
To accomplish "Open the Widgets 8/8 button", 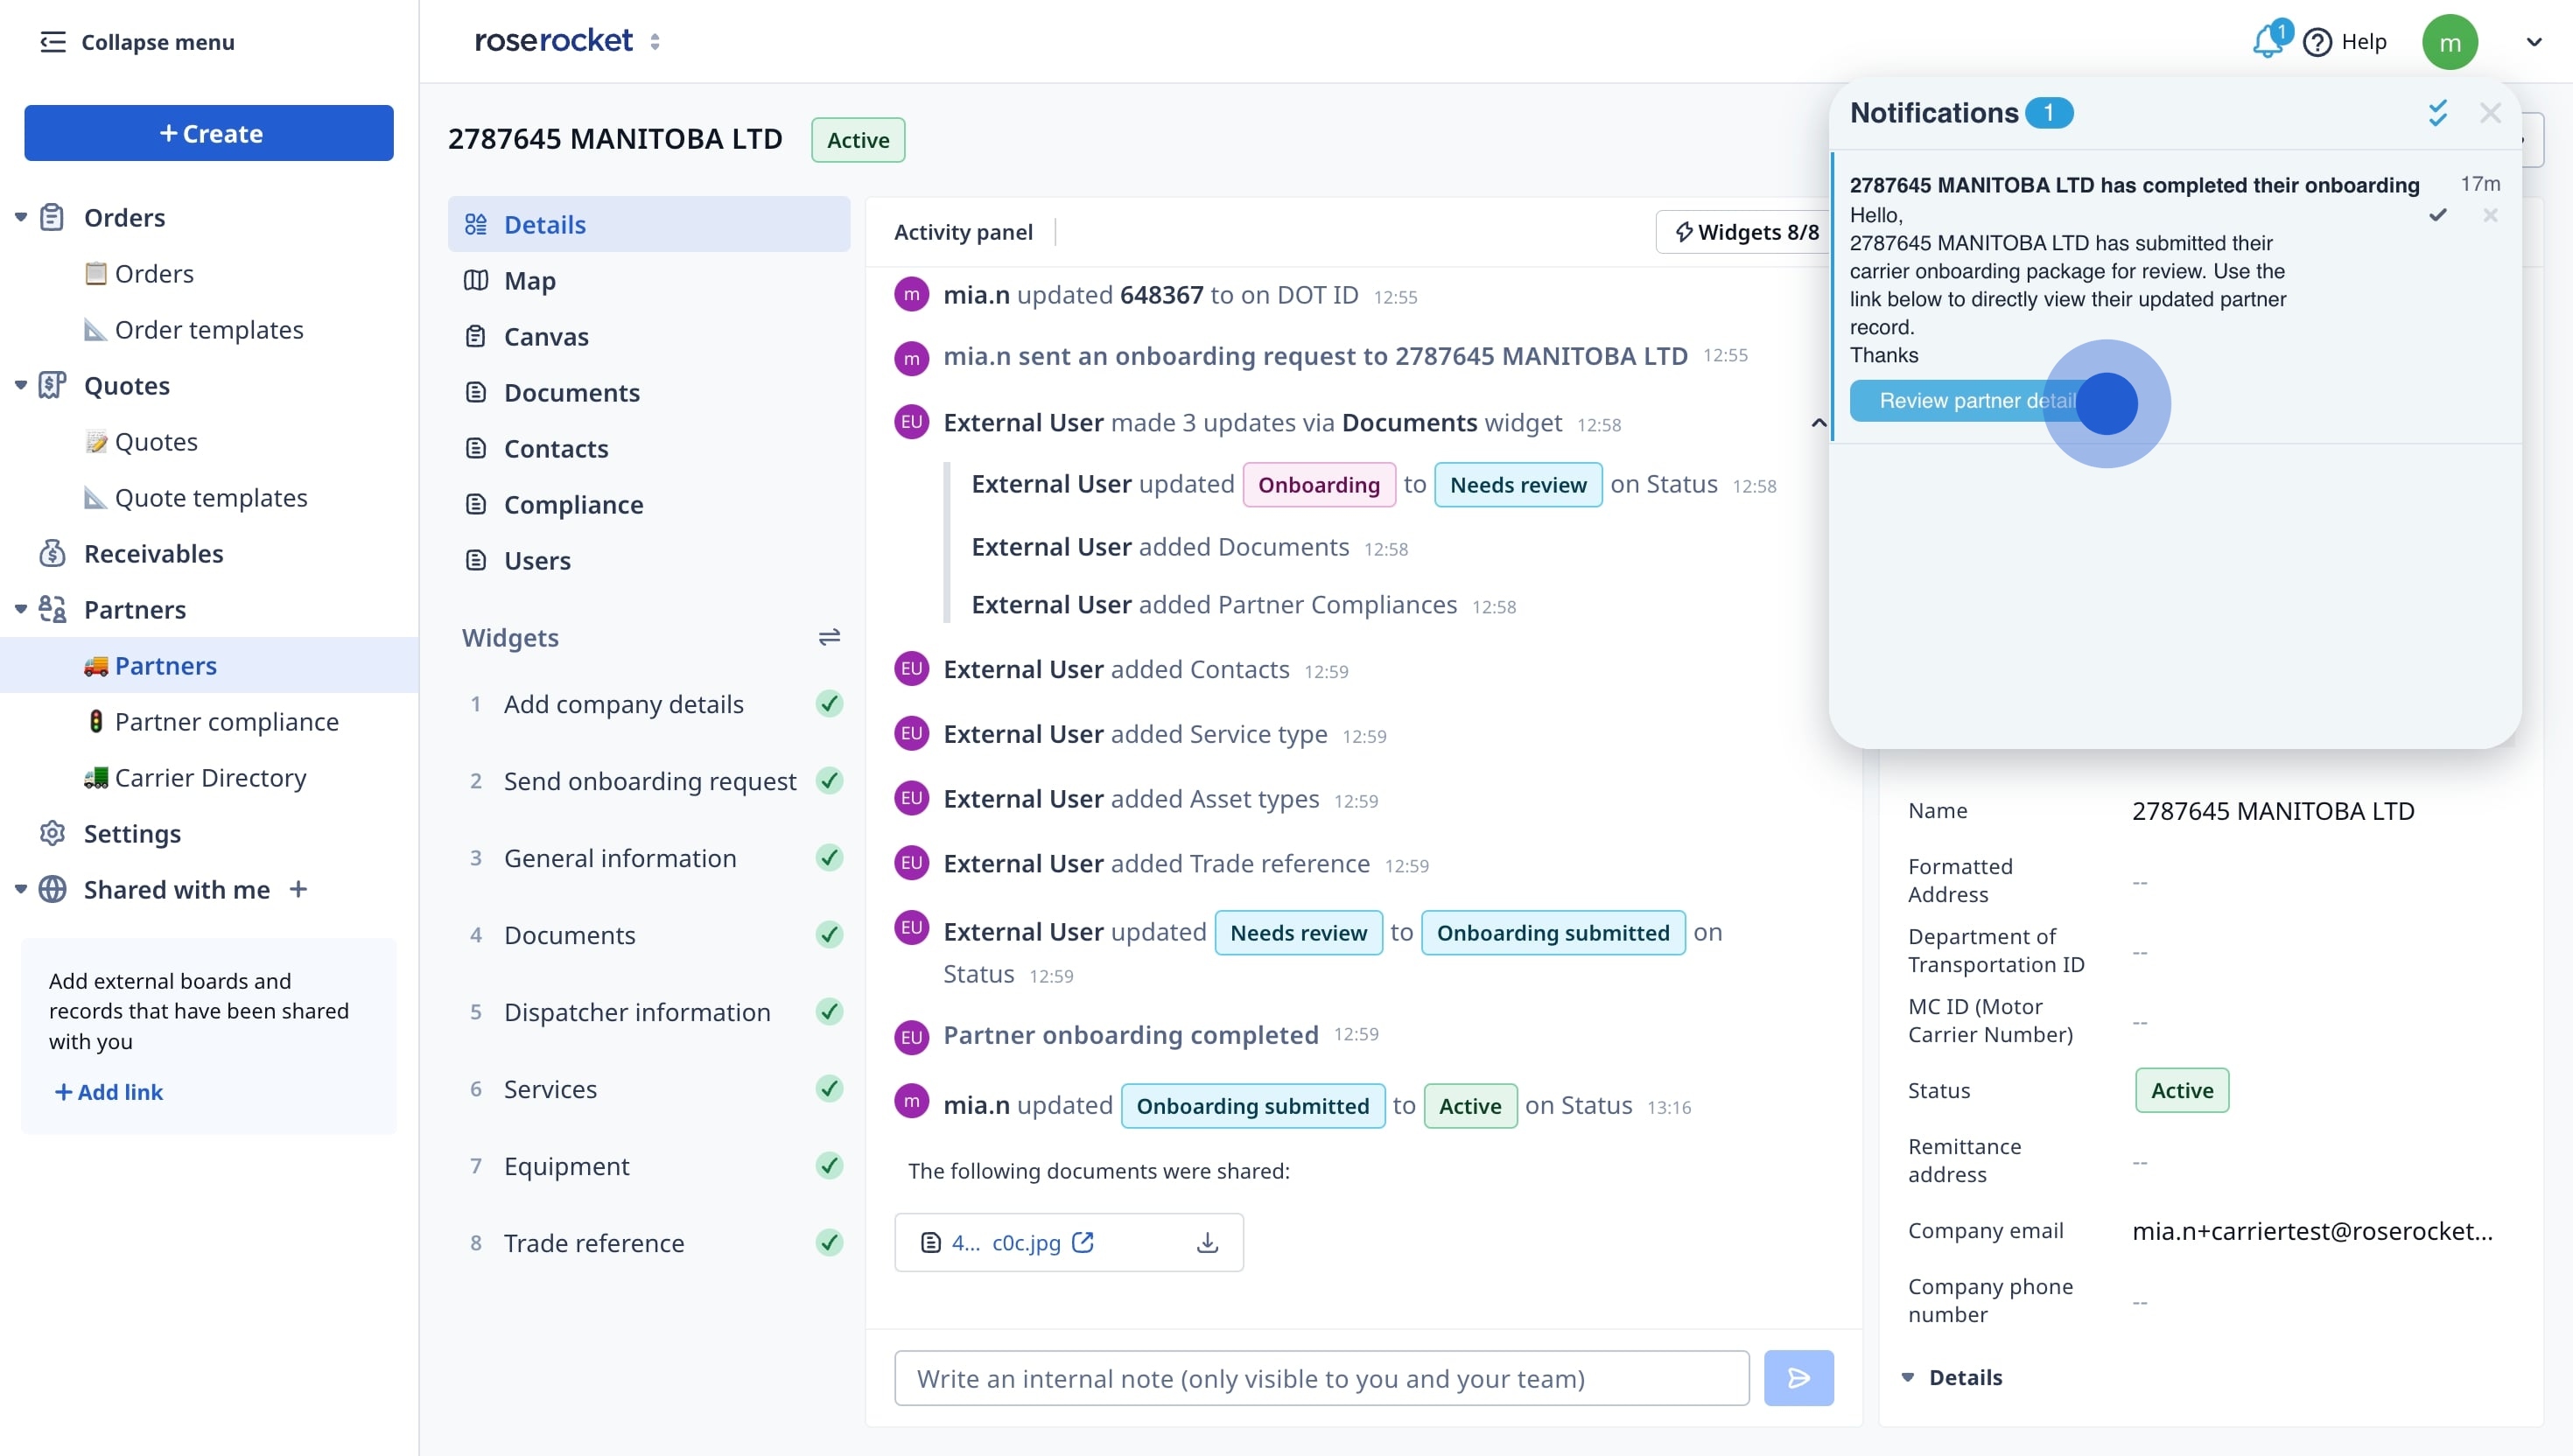I will (x=1745, y=232).
